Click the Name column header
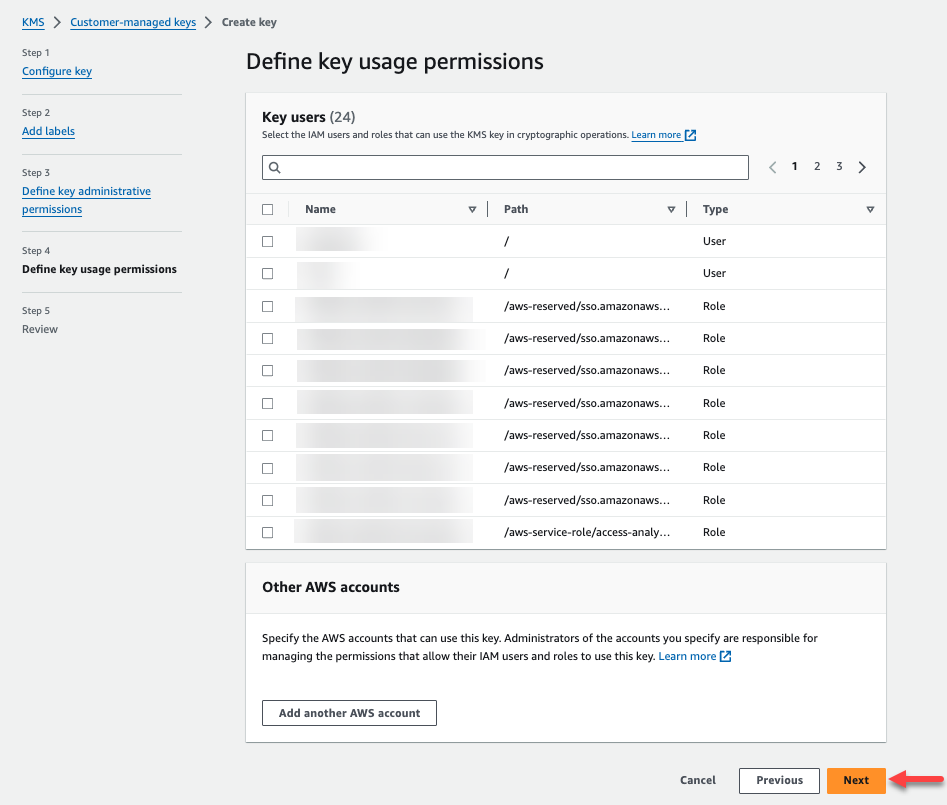The height and width of the screenshot is (805, 947). pos(320,210)
